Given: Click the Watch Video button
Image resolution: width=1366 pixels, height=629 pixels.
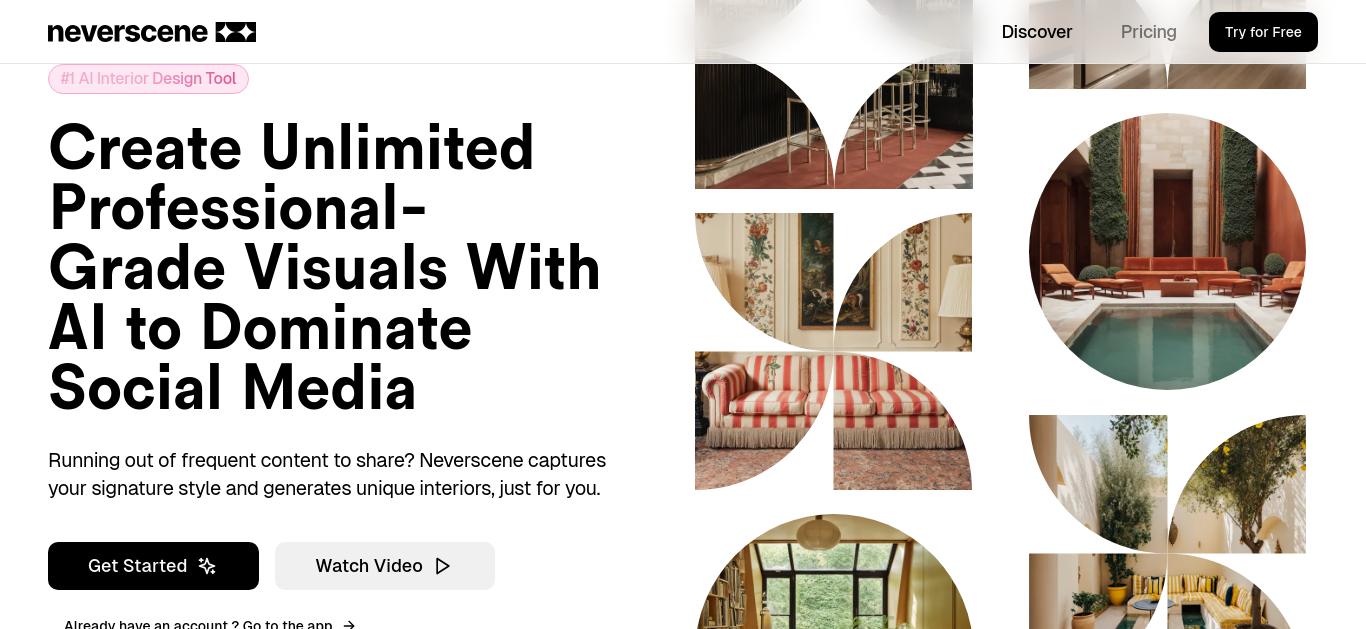Looking at the screenshot, I should pos(385,566).
